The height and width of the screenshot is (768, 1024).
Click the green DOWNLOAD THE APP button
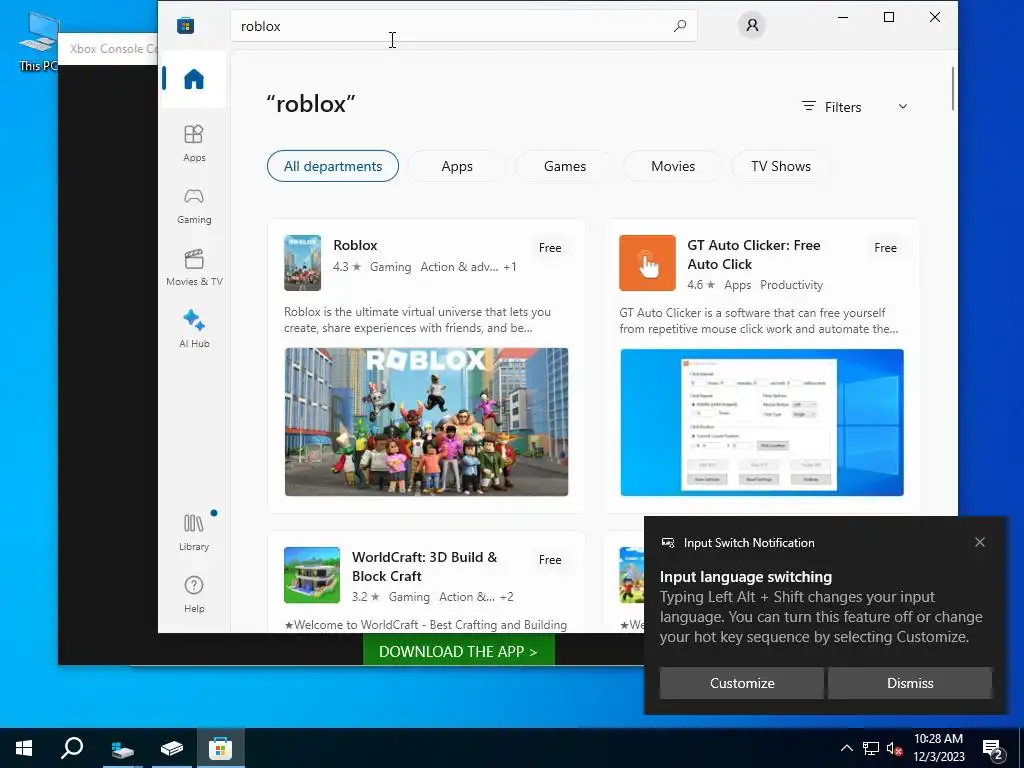458,651
